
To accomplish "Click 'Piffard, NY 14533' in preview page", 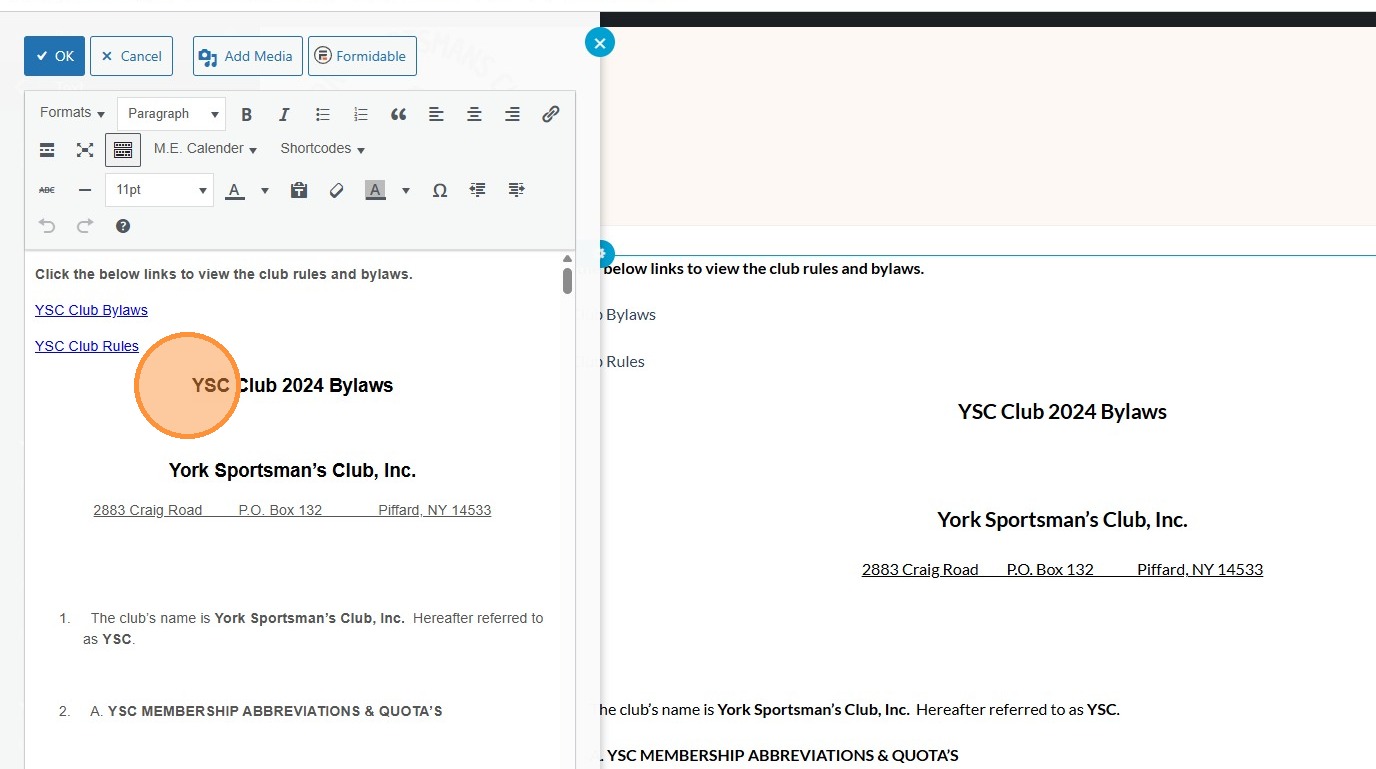I will (1200, 570).
